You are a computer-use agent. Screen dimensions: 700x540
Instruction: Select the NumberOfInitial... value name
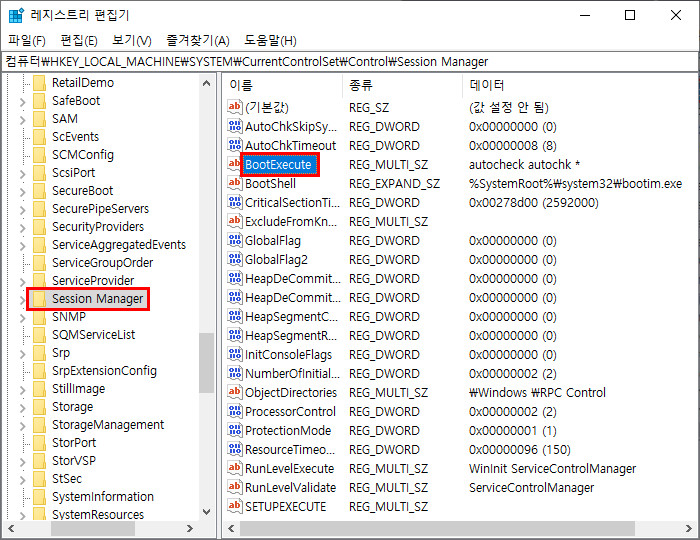tap(292, 374)
